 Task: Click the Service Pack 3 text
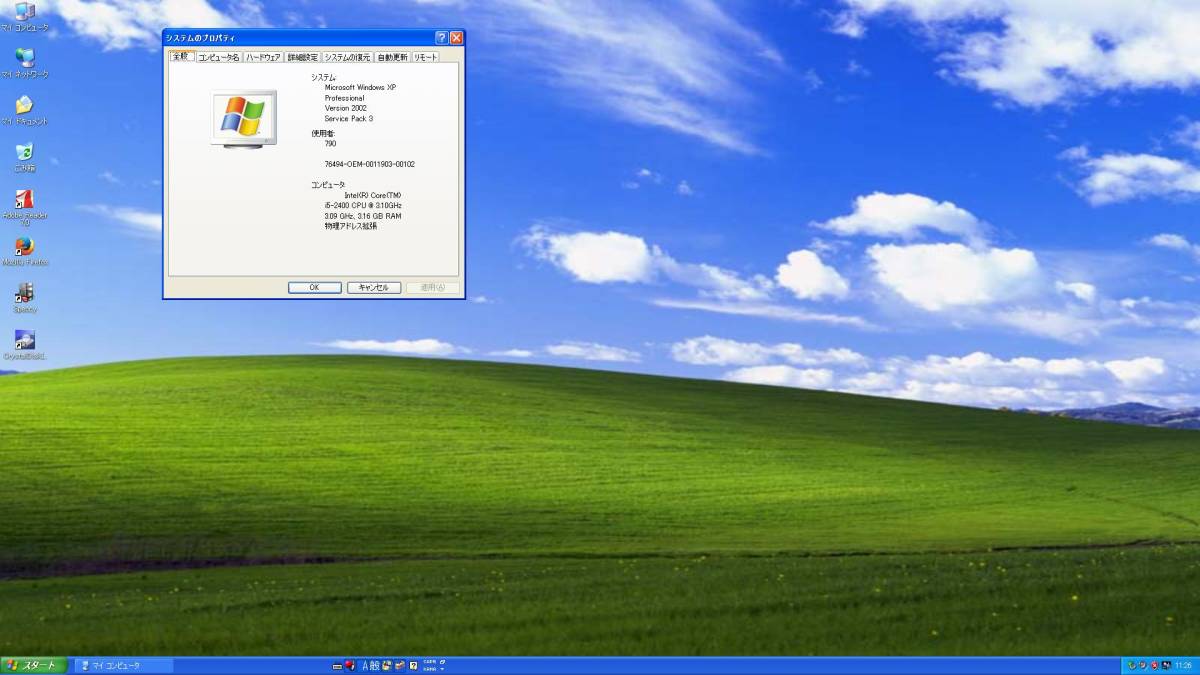(x=348, y=118)
